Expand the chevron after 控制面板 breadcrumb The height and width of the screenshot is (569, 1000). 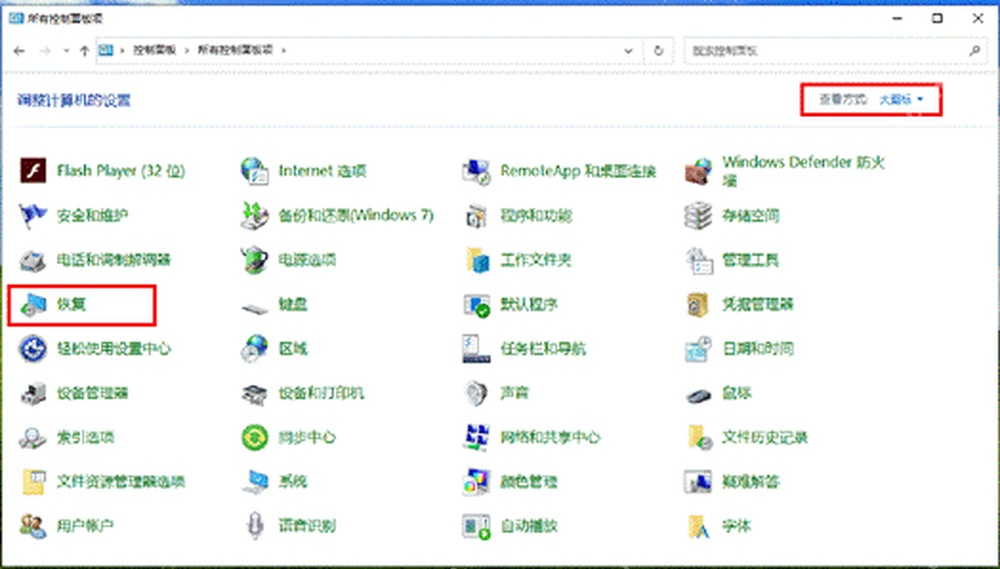(x=188, y=50)
